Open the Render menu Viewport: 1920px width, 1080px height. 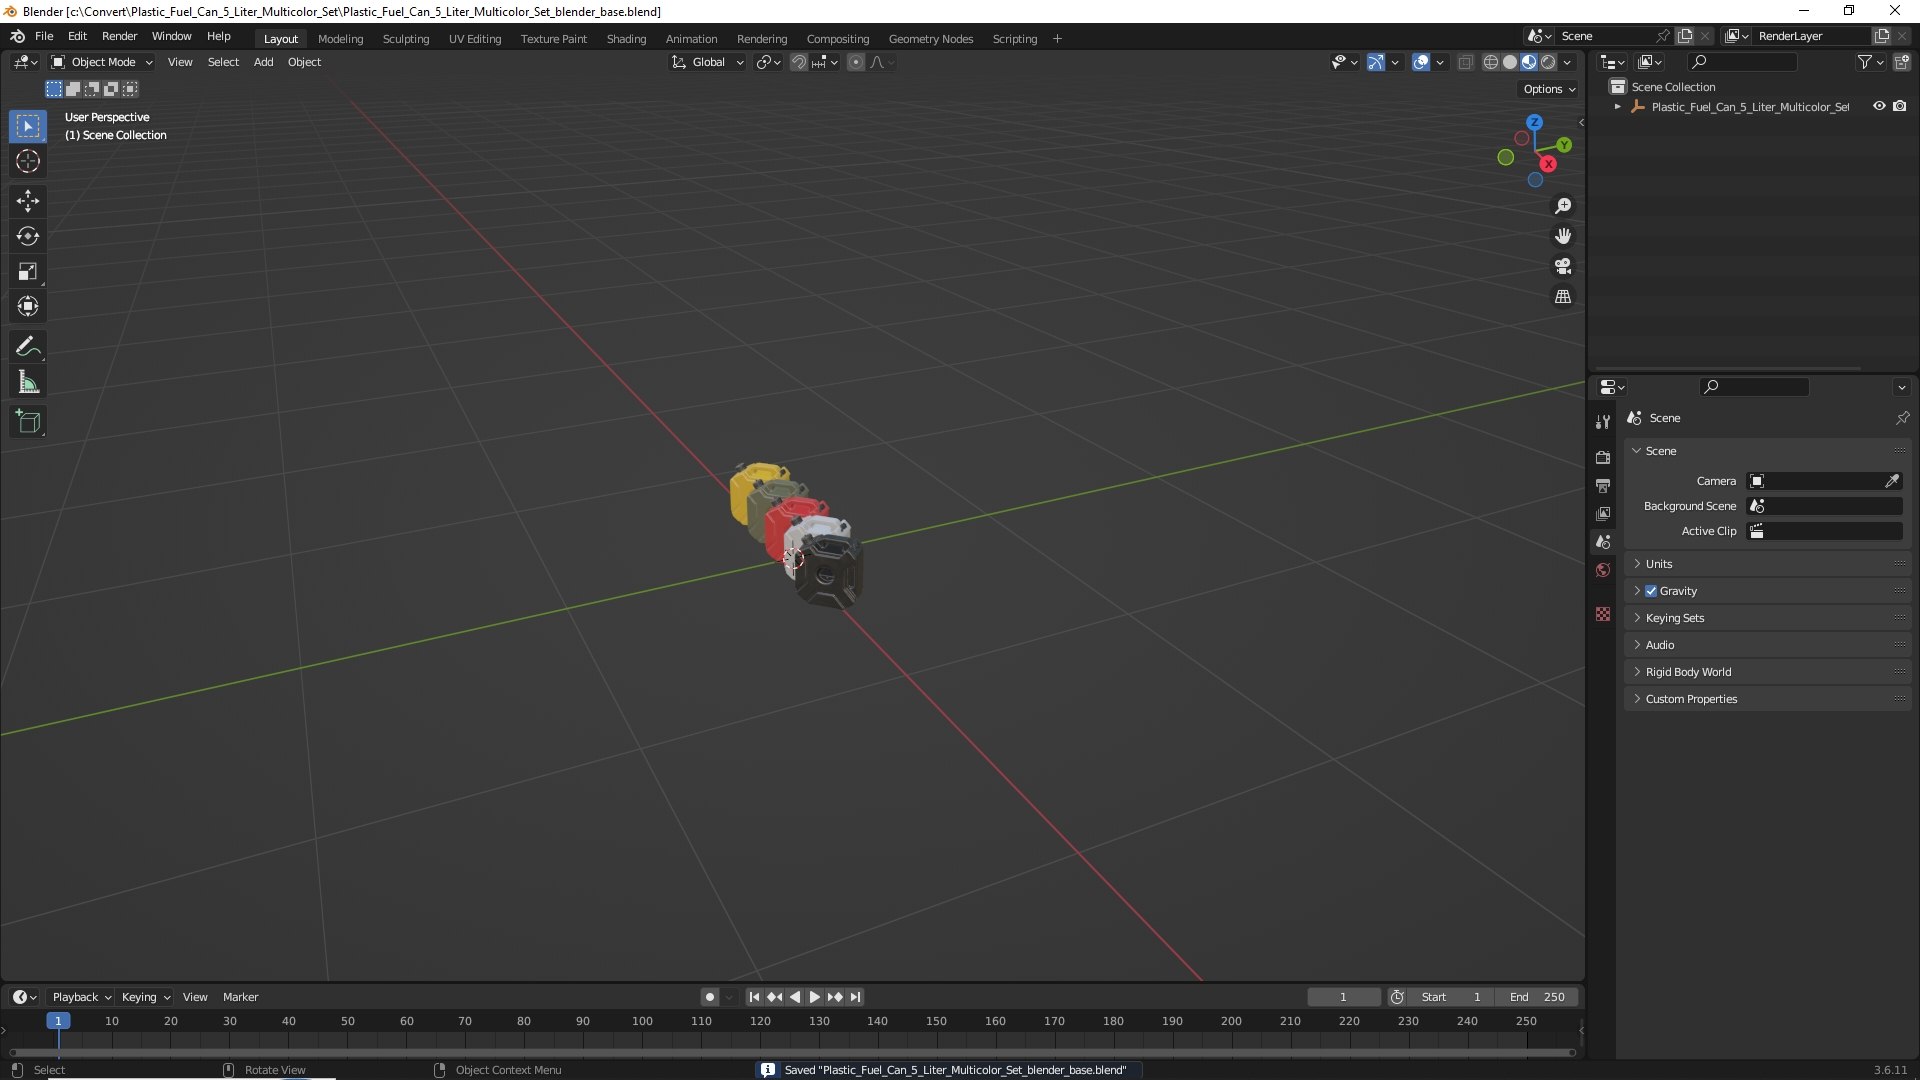click(x=119, y=36)
